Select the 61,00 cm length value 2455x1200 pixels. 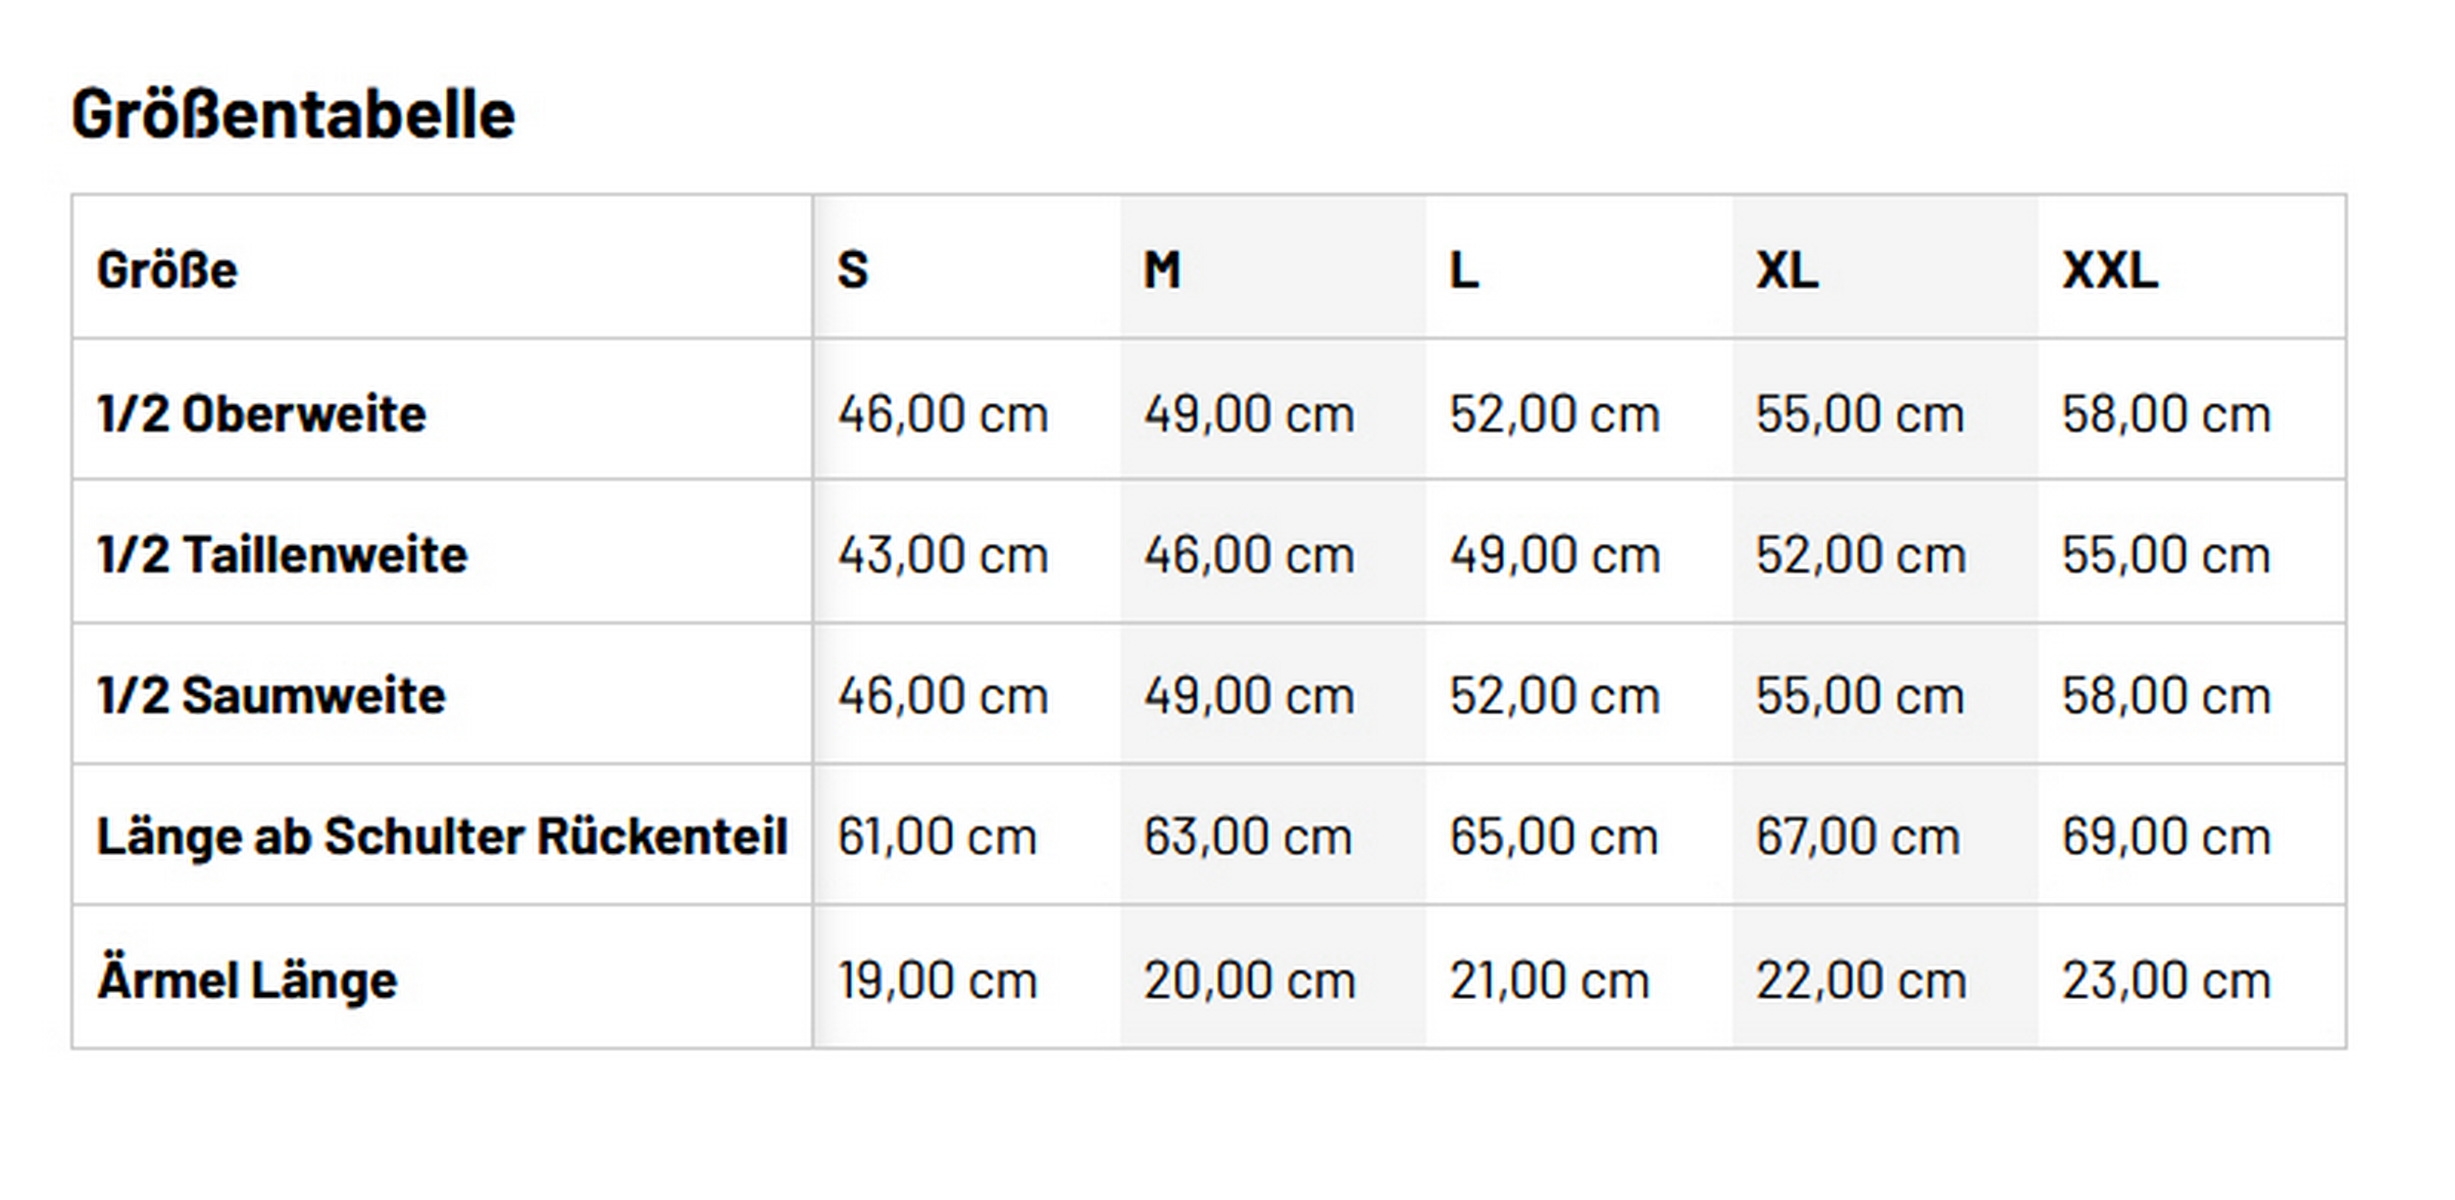(x=937, y=836)
